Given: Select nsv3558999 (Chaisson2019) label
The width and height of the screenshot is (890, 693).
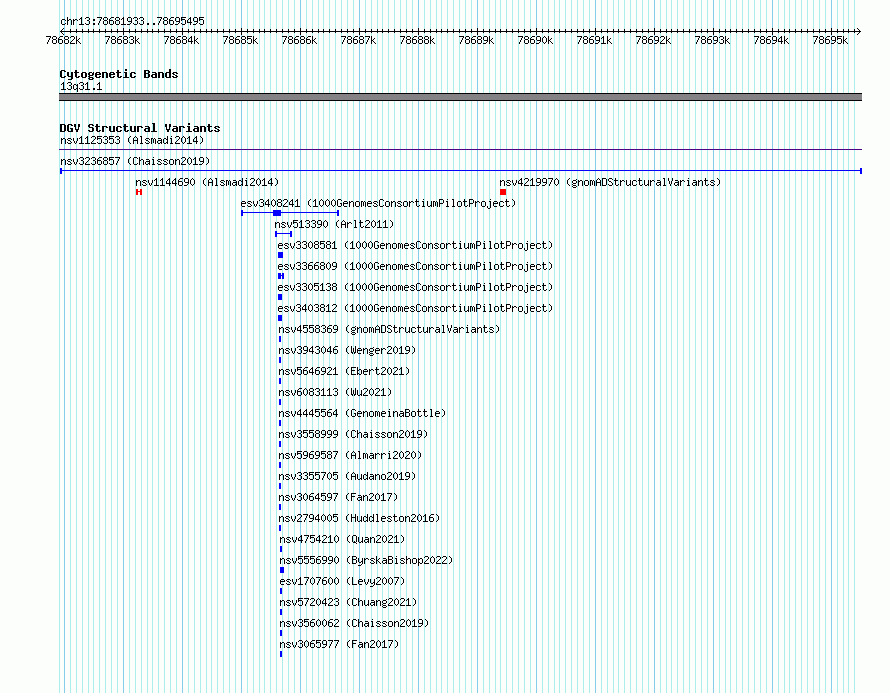Looking at the screenshot, I should tap(353, 434).
